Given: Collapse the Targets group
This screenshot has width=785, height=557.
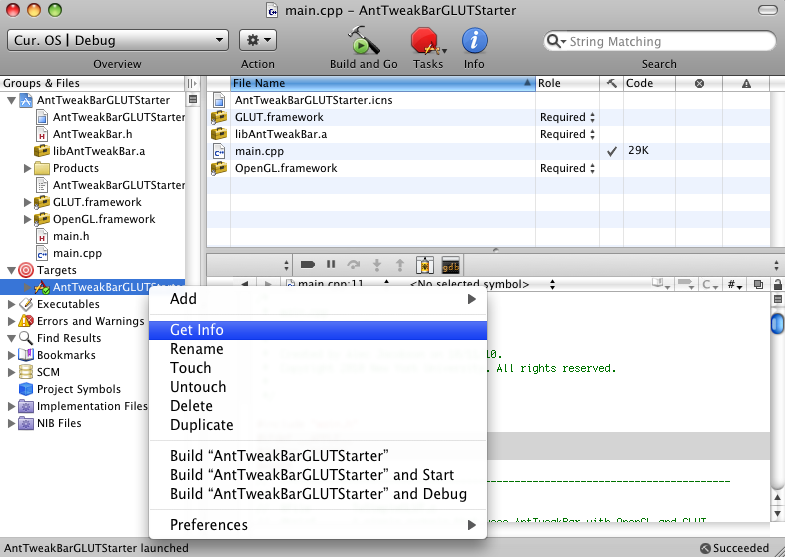Looking at the screenshot, I should tap(12, 270).
